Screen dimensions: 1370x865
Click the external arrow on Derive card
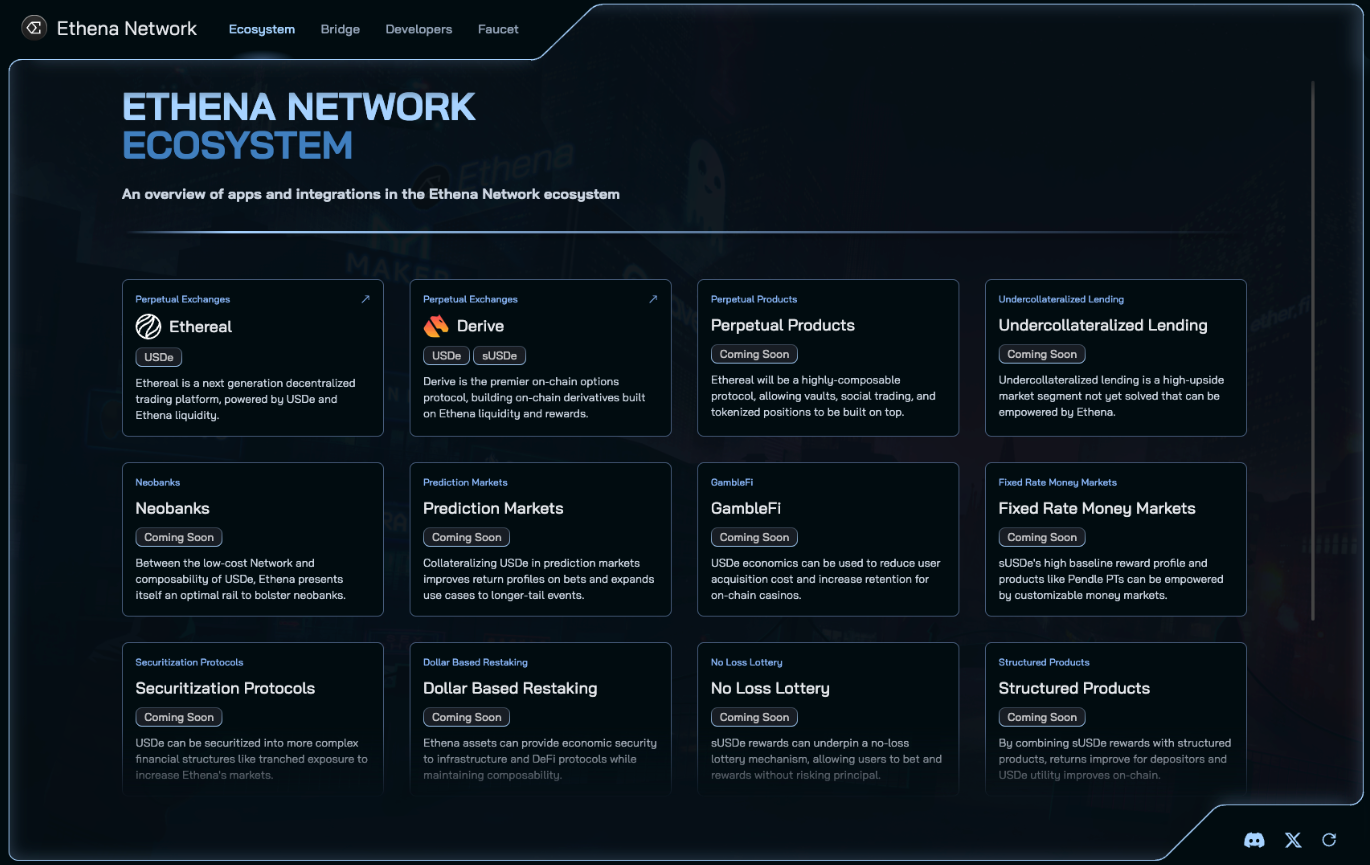tap(653, 299)
